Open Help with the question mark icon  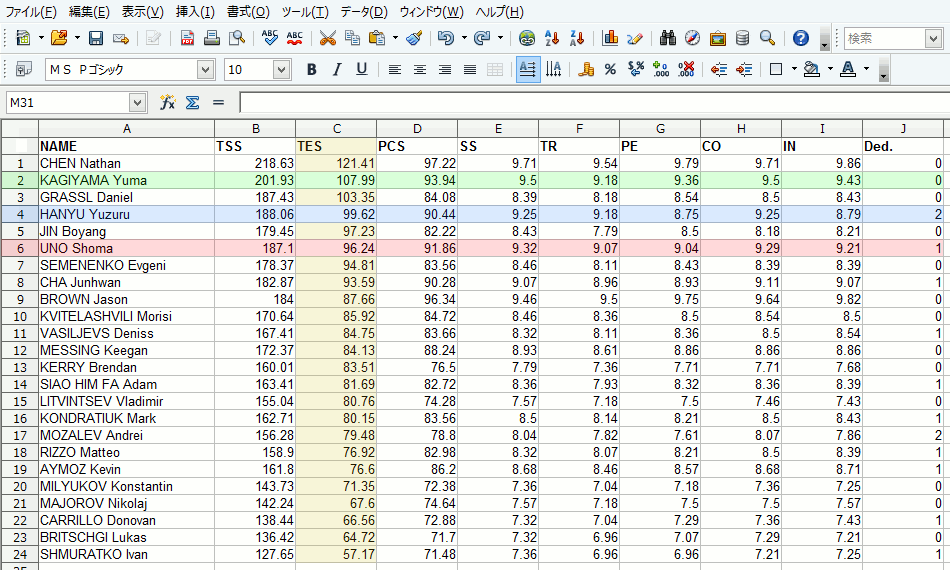tap(800, 38)
